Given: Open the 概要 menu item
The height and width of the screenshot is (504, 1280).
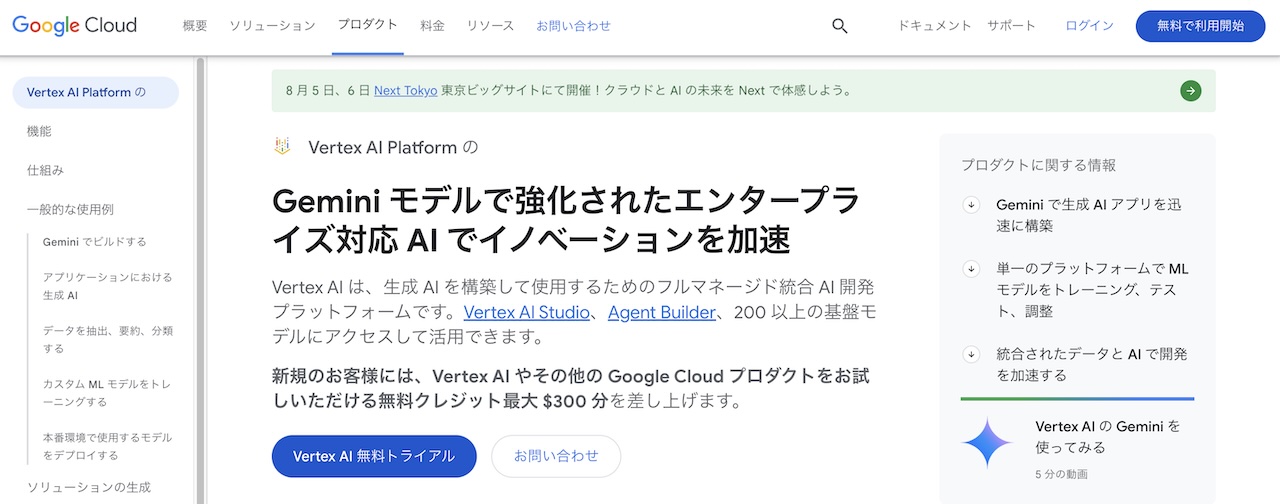Looking at the screenshot, I should 195,26.
